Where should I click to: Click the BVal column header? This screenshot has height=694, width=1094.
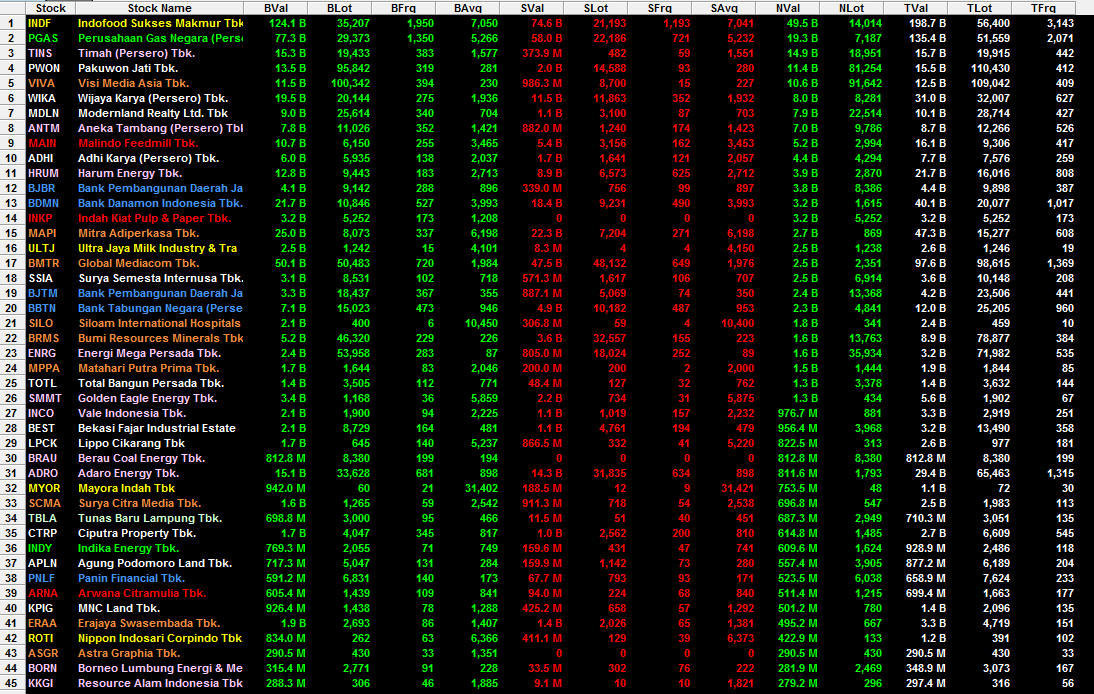tap(276, 8)
